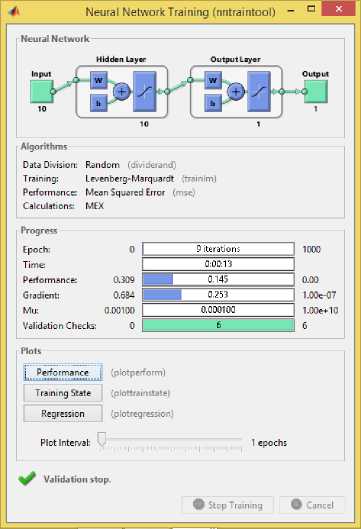Click the Hidden Layer b bias block
The height and width of the screenshot is (529, 361).
[99, 103]
